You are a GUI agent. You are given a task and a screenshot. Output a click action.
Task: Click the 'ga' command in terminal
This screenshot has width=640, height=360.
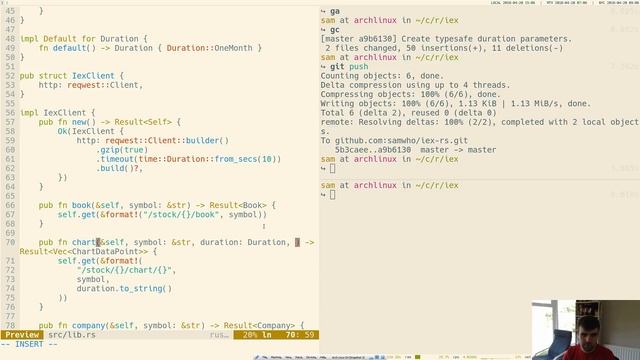pyautogui.click(x=335, y=11)
